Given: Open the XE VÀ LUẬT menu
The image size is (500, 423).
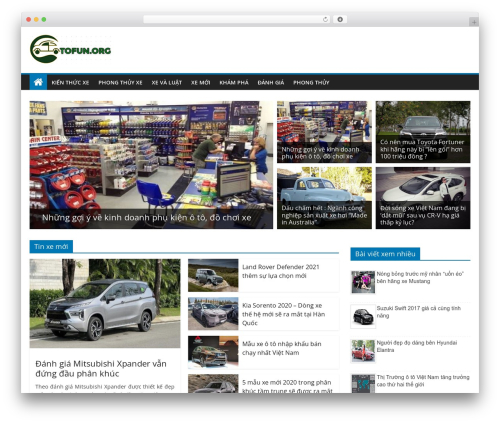Looking at the screenshot, I should pyautogui.click(x=167, y=82).
